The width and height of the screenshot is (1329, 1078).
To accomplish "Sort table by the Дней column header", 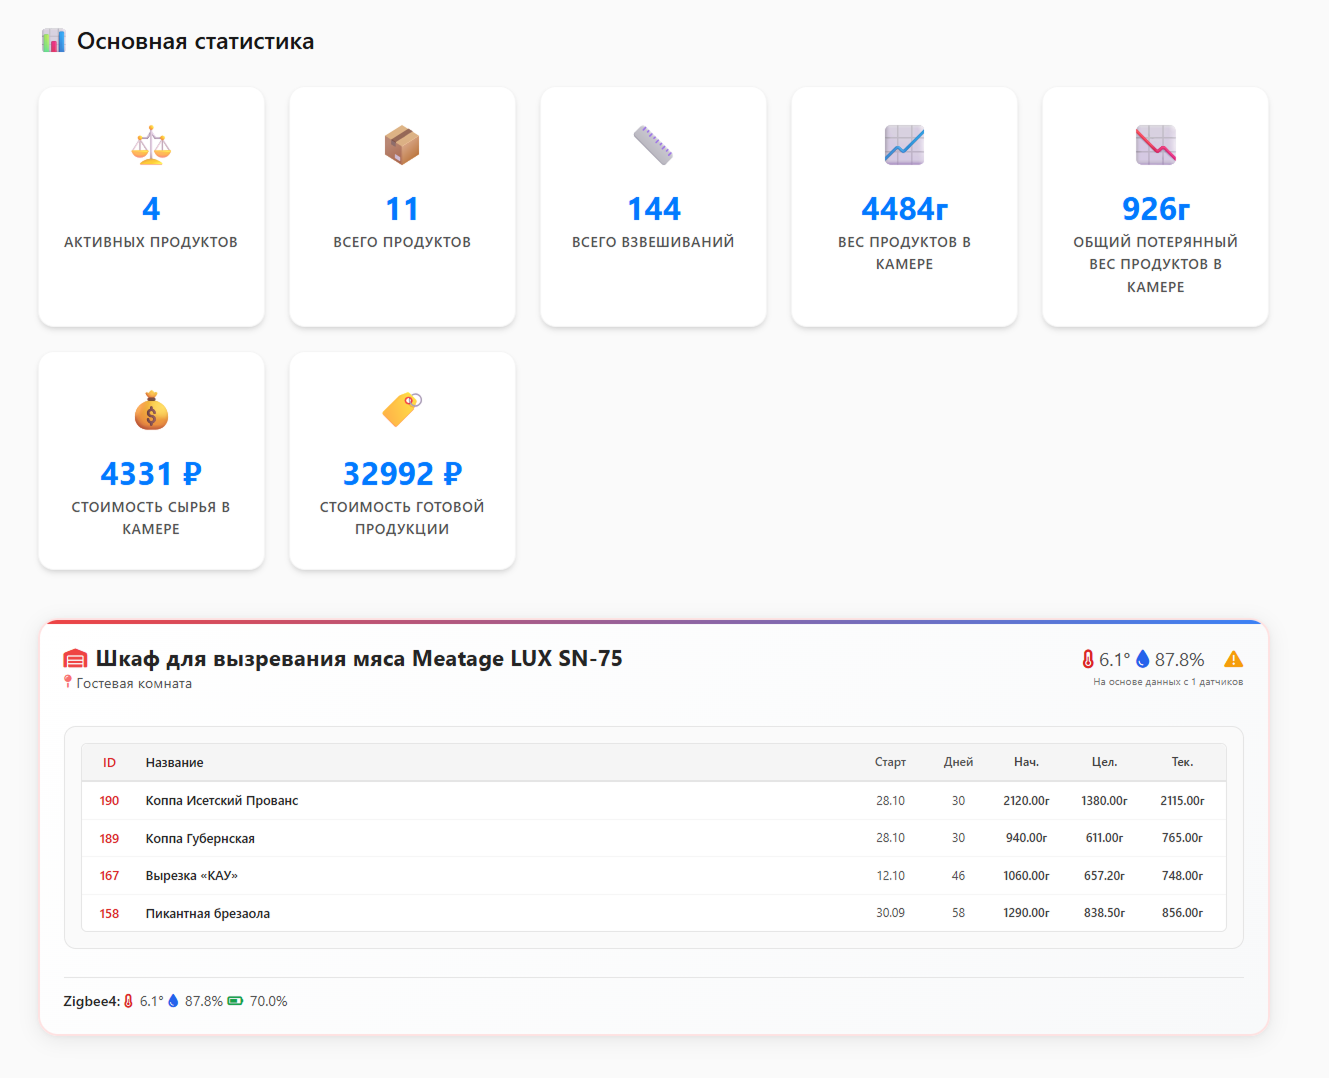I will coord(958,762).
